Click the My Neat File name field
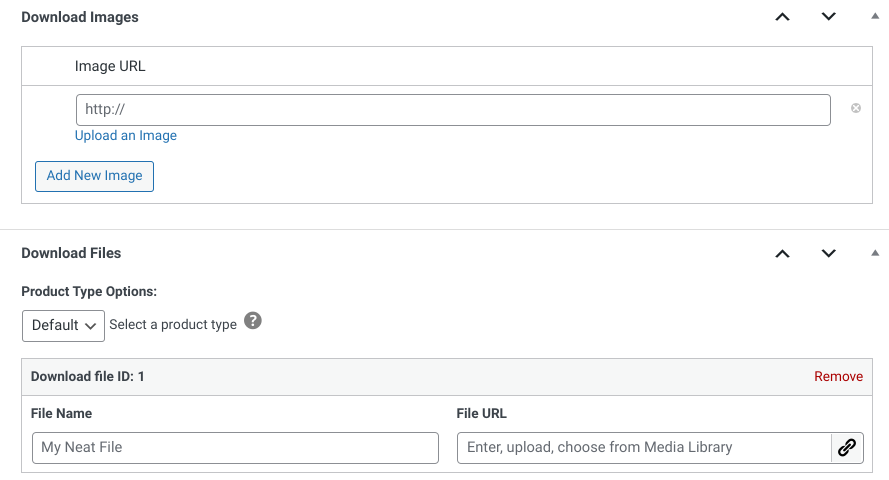This screenshot has width=889, height=480. tap(235, 448)
